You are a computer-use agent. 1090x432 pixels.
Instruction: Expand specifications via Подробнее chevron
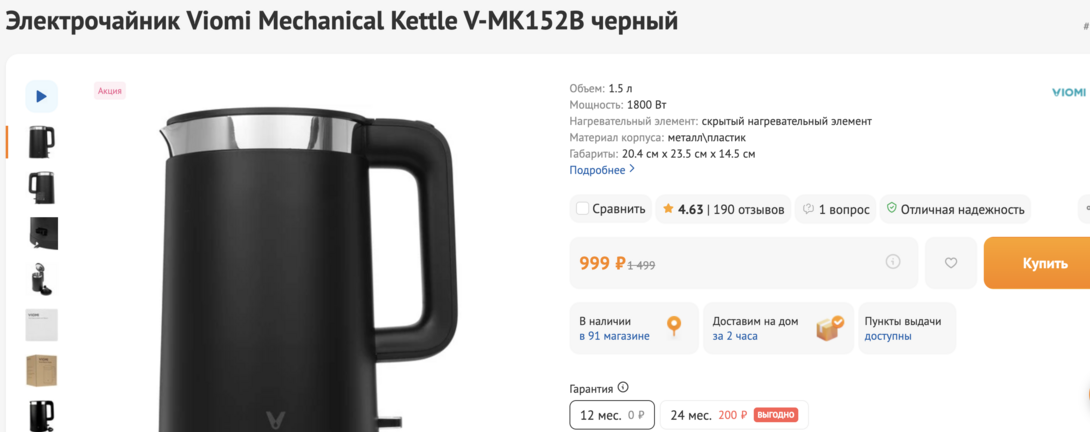pos(632,169)
